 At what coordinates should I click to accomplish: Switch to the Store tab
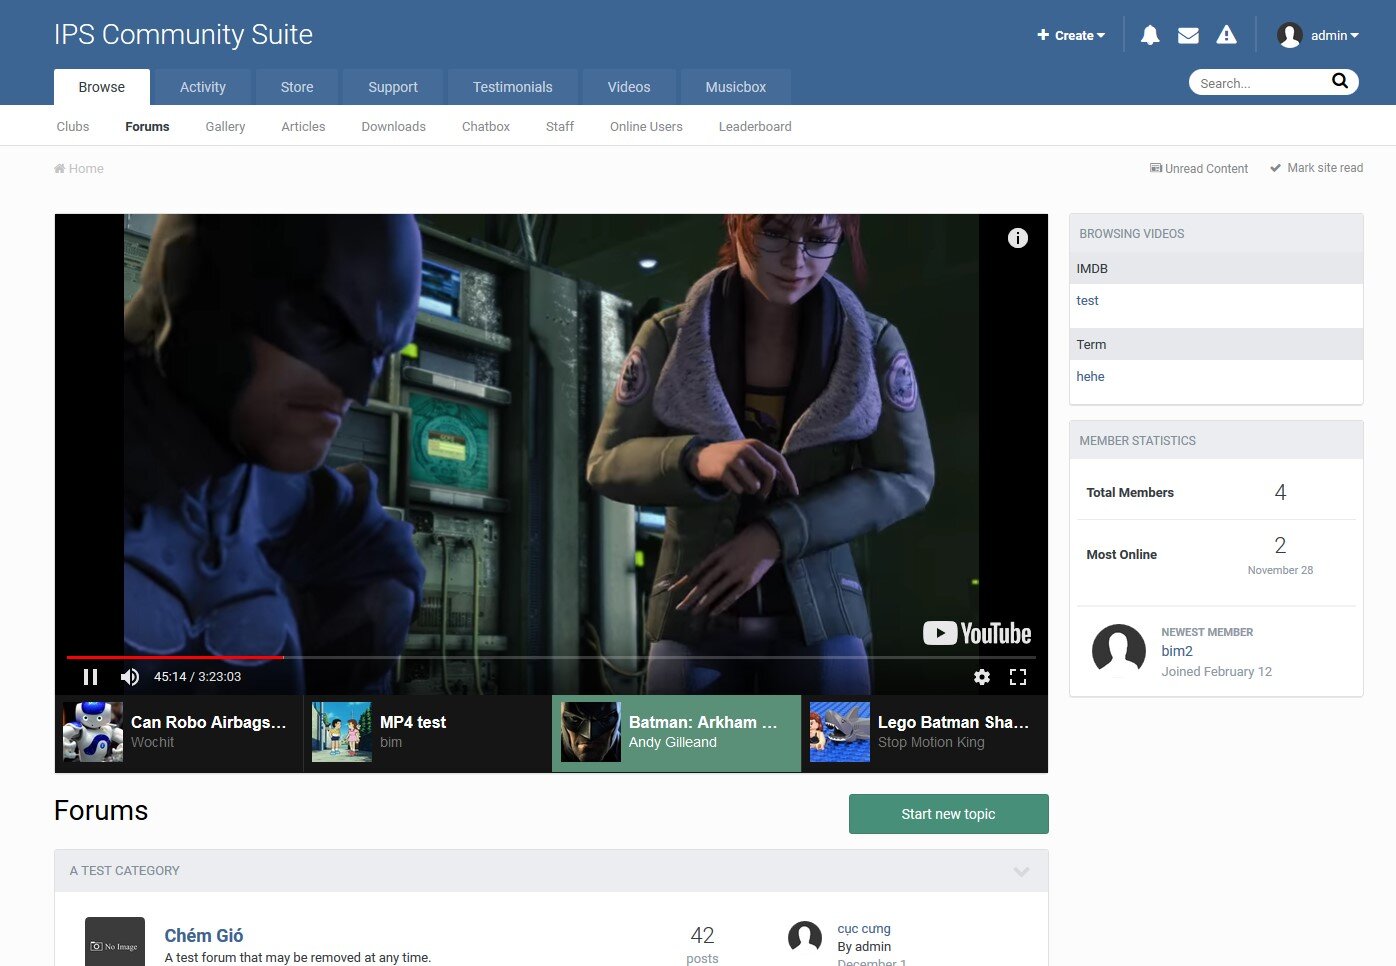pyautogui.click(x=297, y=87)
